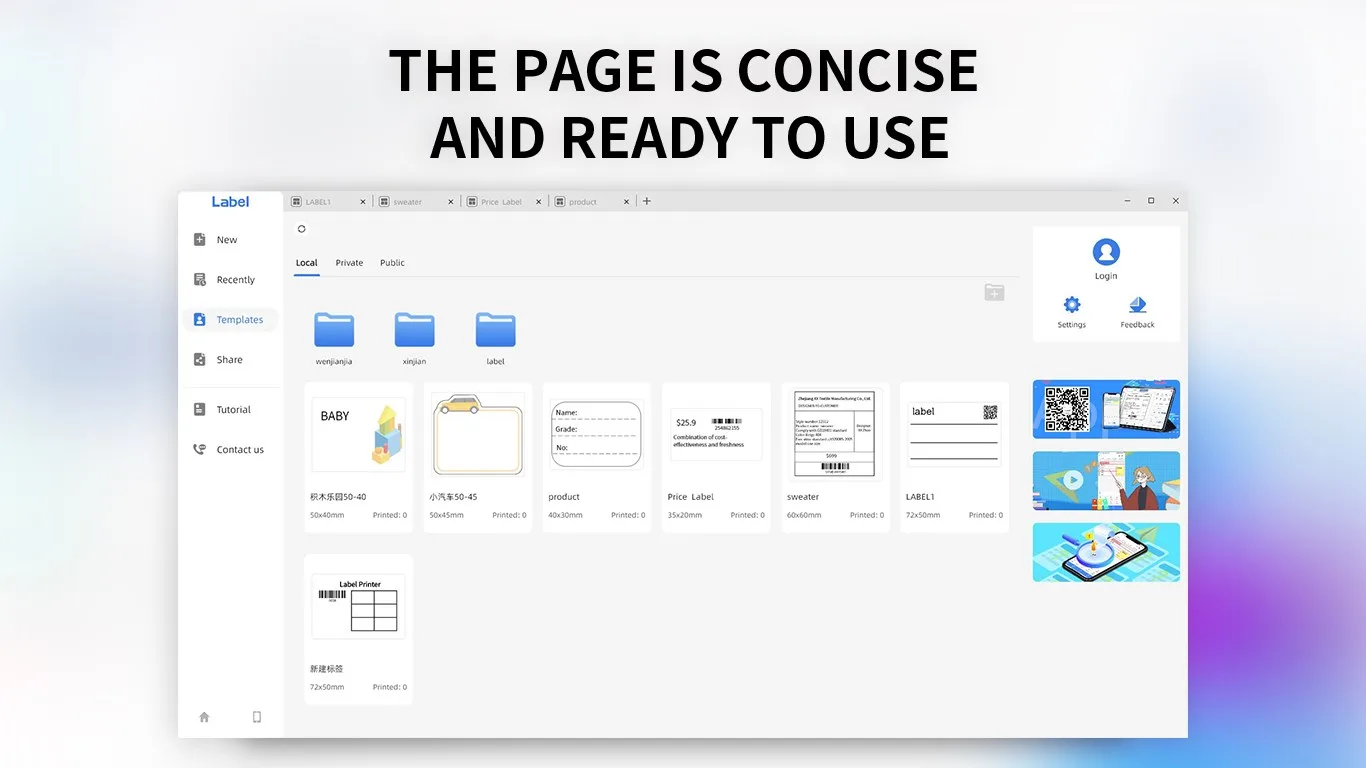Open the Price Label template thumbnail

coord(716,434)
